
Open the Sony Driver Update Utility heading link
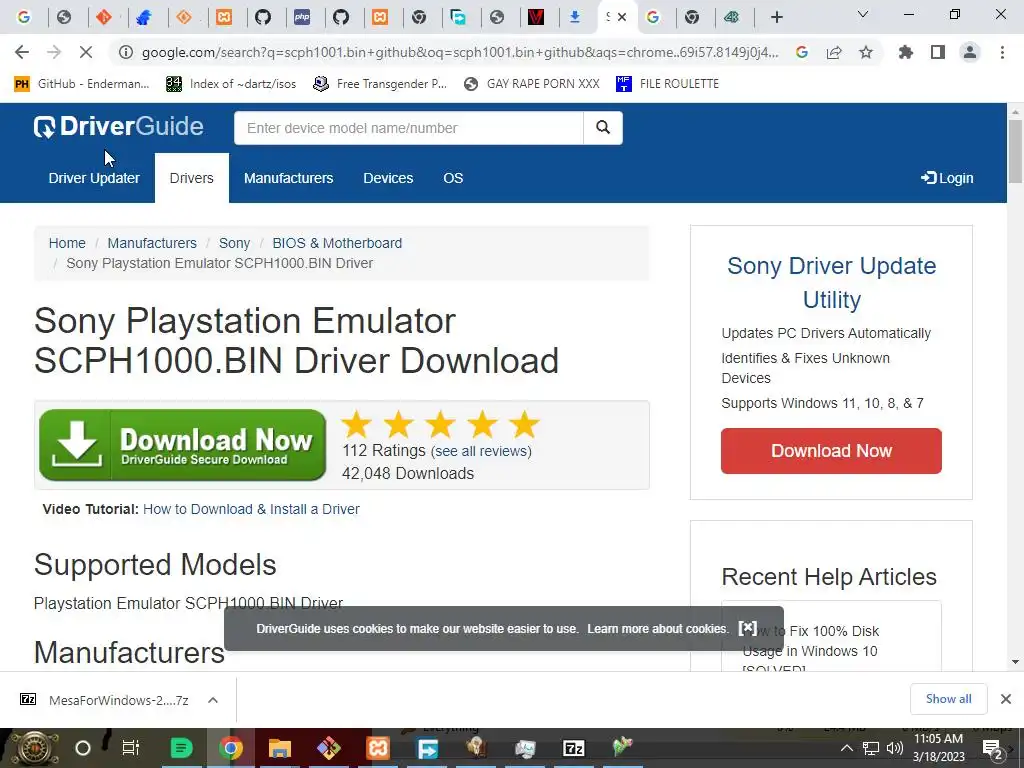click(x=831, y=283)
